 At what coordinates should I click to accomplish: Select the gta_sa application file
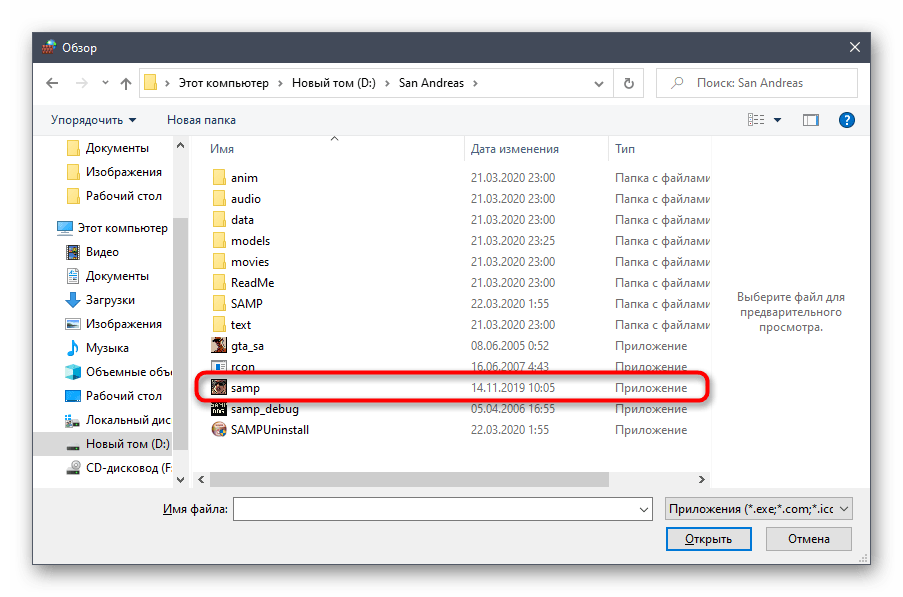pos(246,345)
